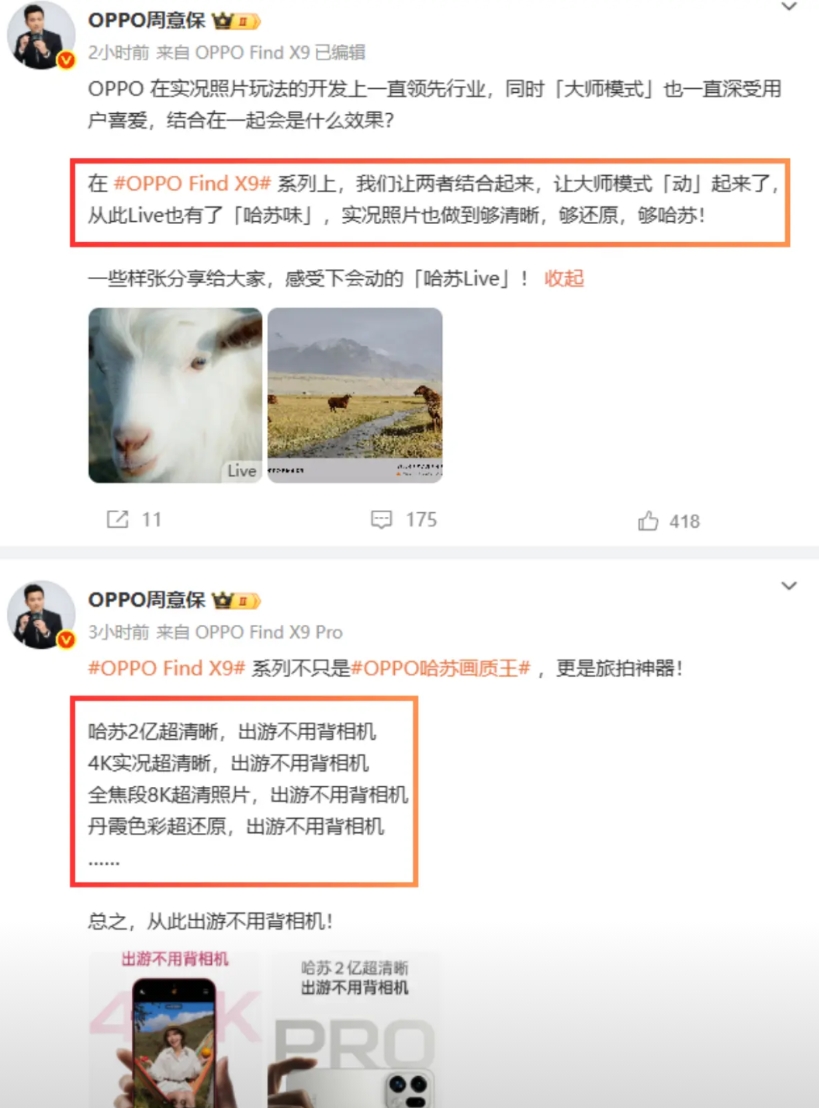Click the crown membership badge on second post

tap(236, 601)
